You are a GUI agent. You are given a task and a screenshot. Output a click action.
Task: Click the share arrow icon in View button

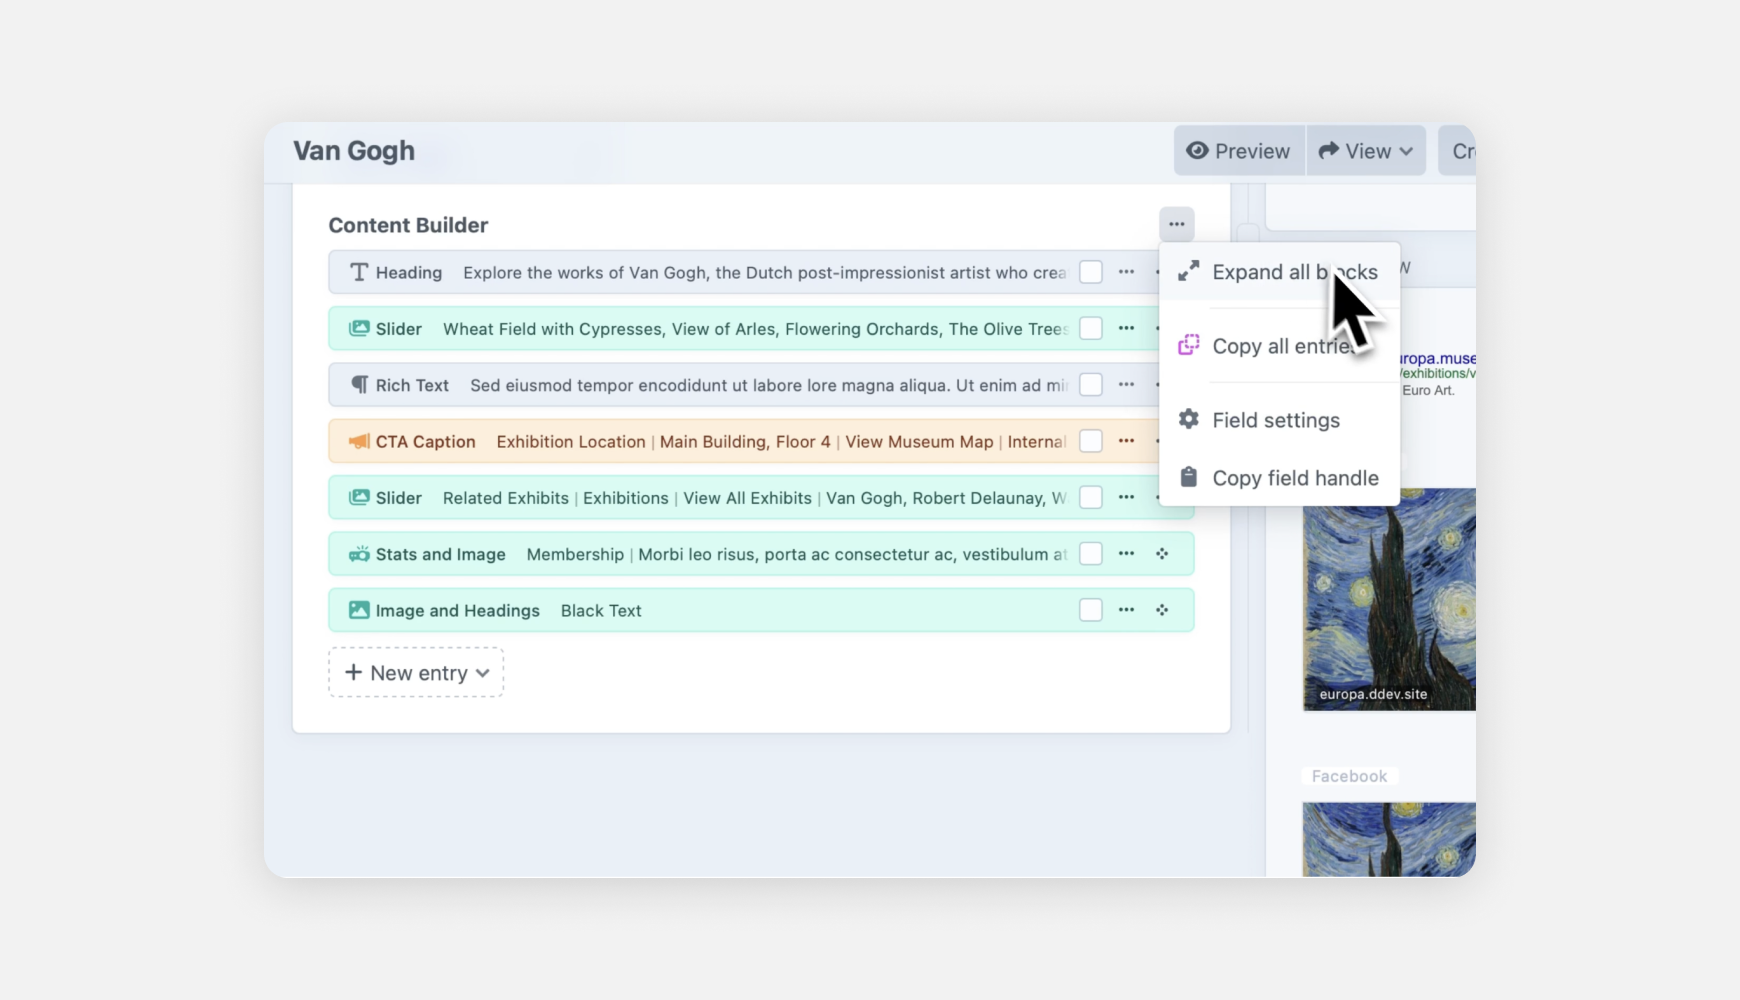coord(1328,151)
